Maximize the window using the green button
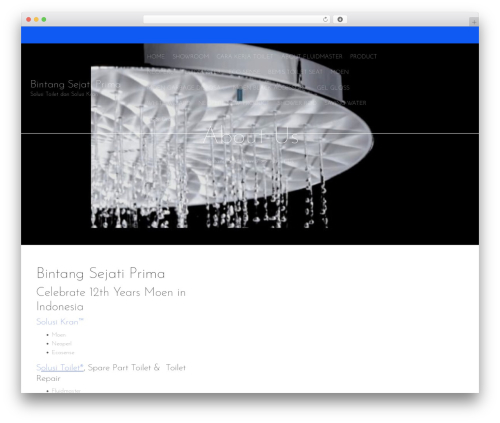Screen dimensions: 500x423 coord(44,20)
